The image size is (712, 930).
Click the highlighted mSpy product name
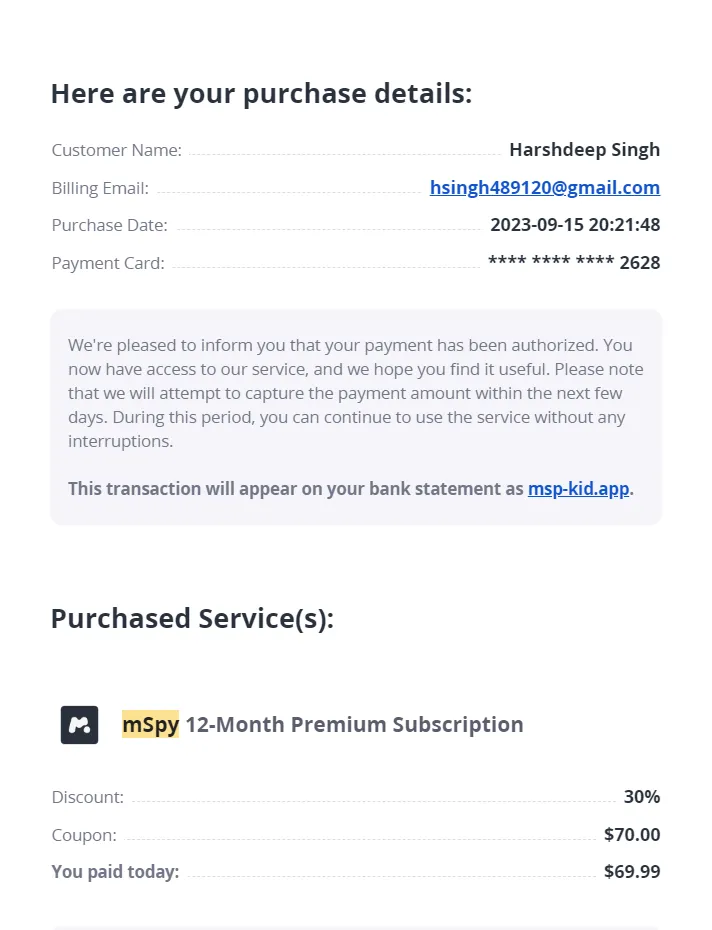coord(150,724)
